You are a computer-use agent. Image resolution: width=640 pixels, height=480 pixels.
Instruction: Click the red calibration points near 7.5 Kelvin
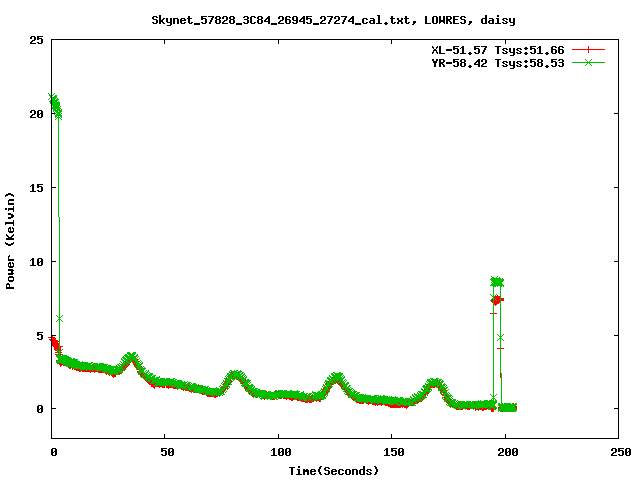(497, 300)
